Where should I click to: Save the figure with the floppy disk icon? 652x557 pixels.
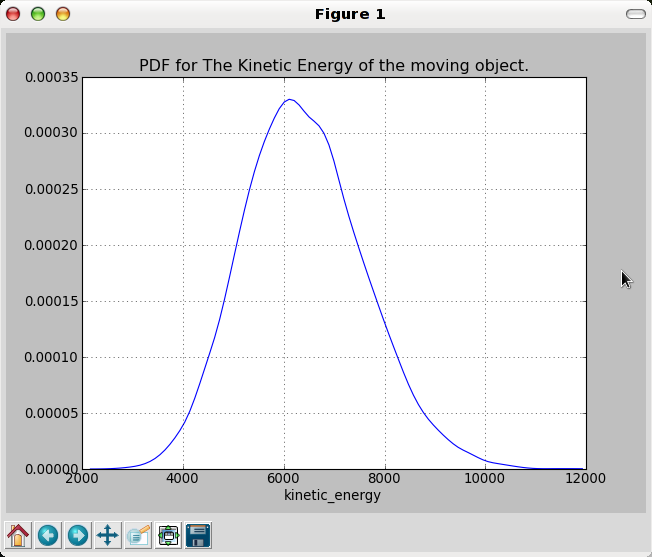(198, 535)
